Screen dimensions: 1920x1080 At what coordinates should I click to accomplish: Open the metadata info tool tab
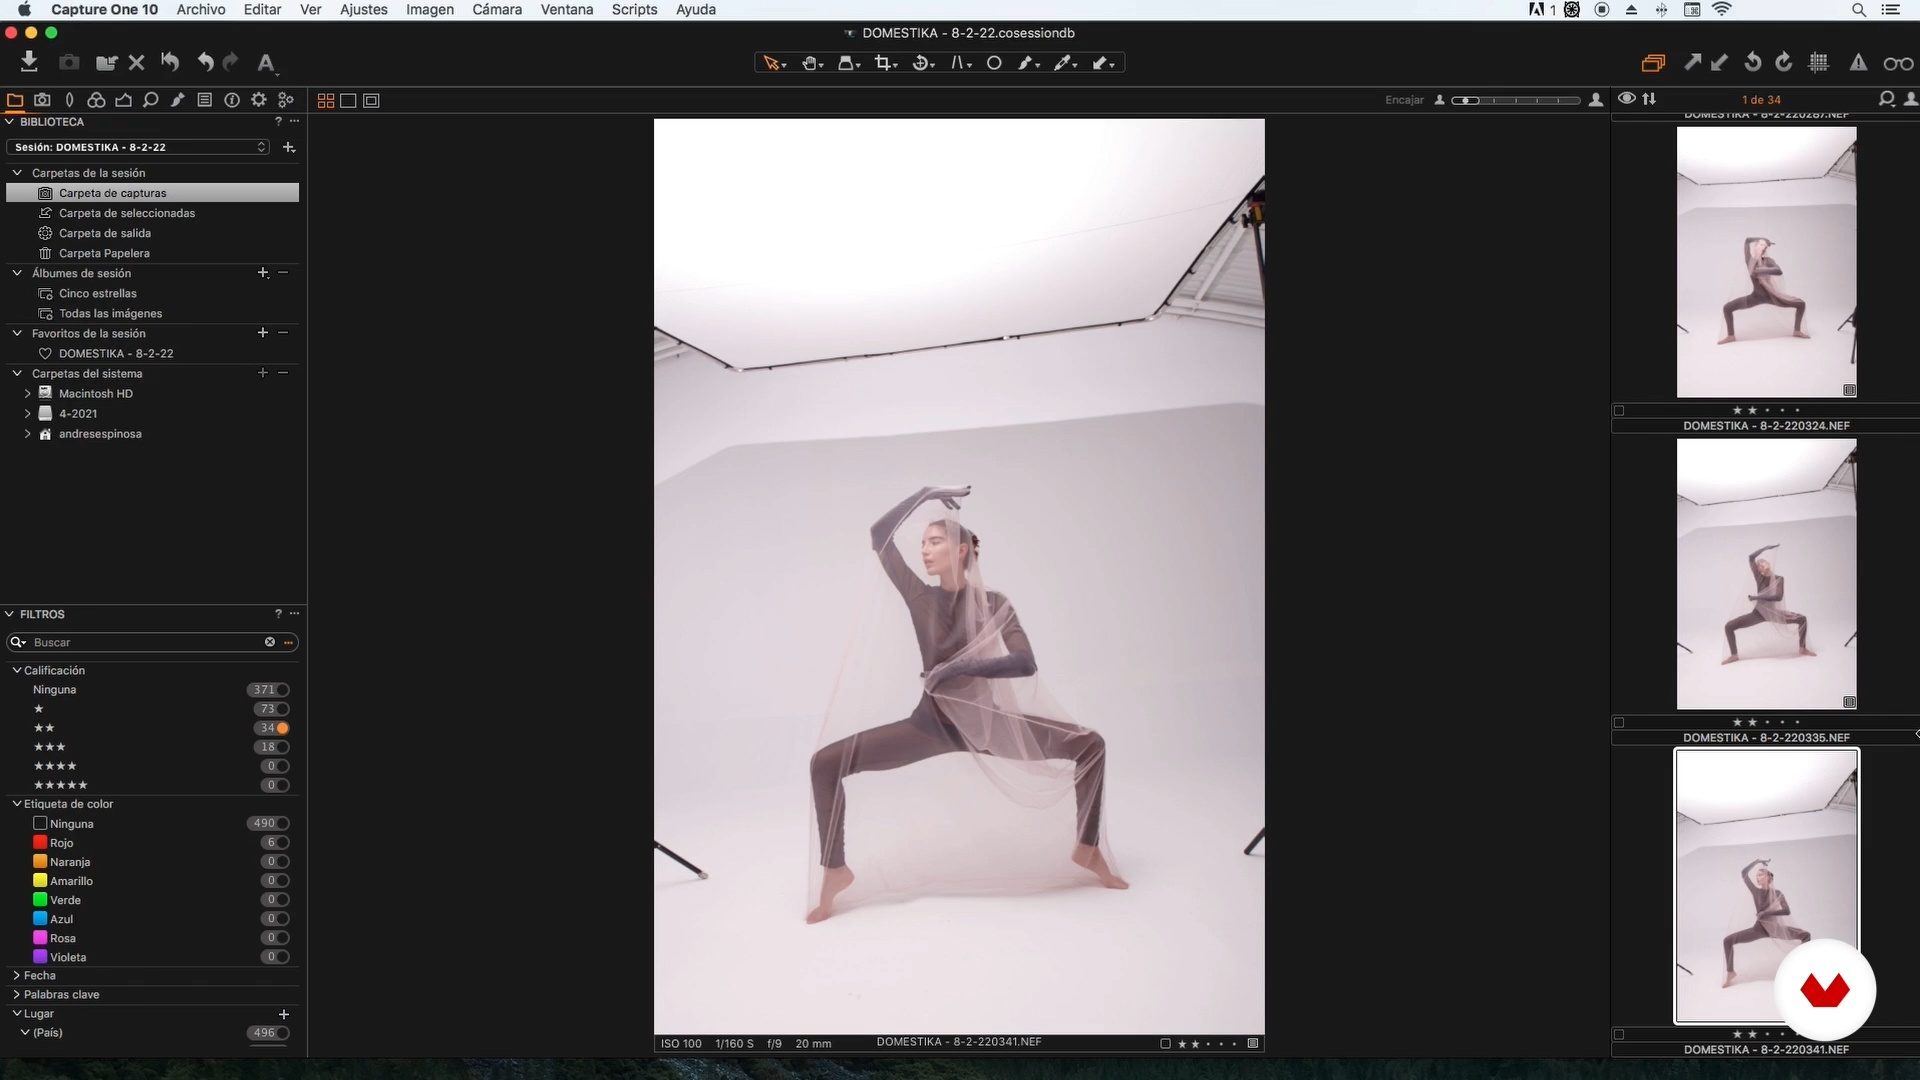click(232, 100)
